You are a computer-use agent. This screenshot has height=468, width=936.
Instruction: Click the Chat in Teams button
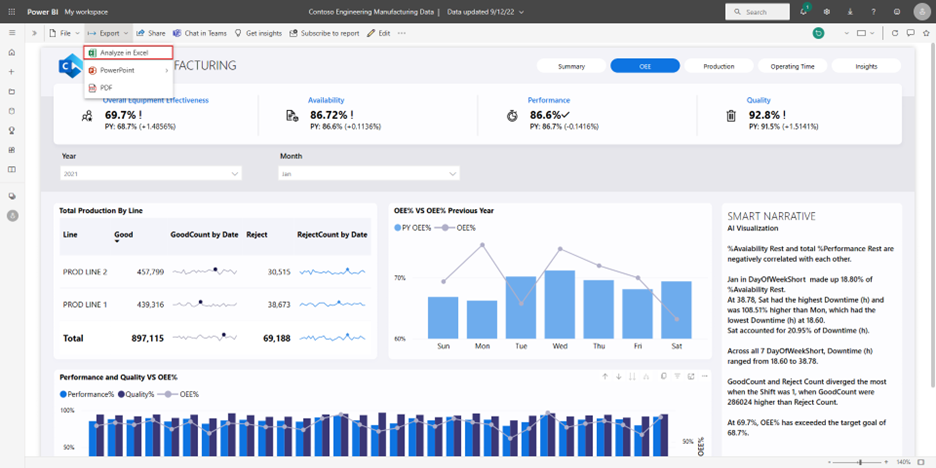pos(200,33)
